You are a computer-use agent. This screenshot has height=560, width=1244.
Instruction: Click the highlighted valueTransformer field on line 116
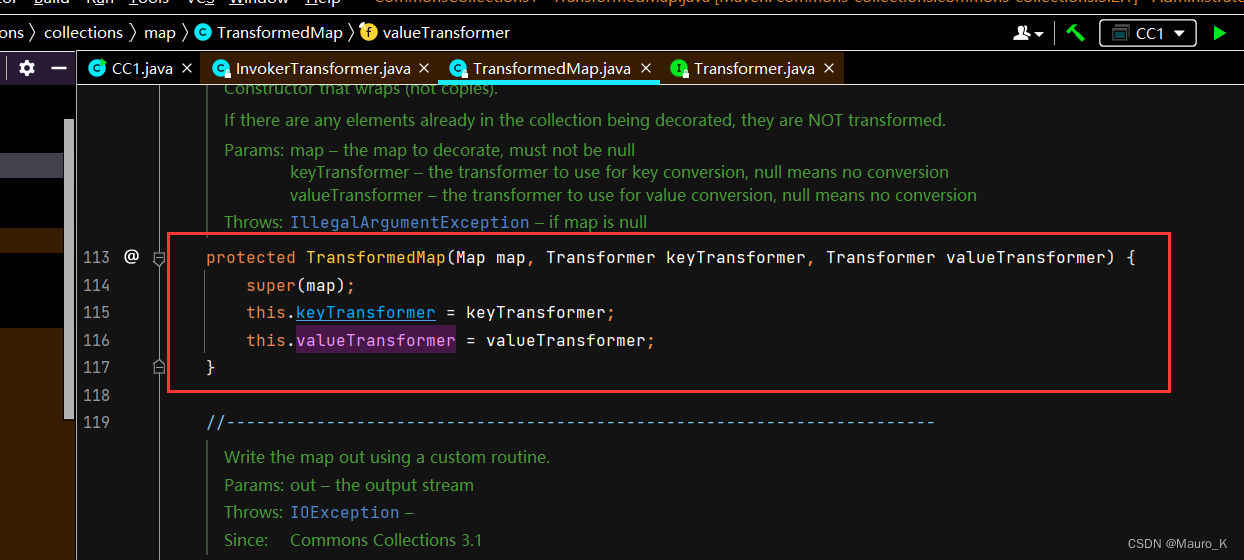click(x=376, y=340)
